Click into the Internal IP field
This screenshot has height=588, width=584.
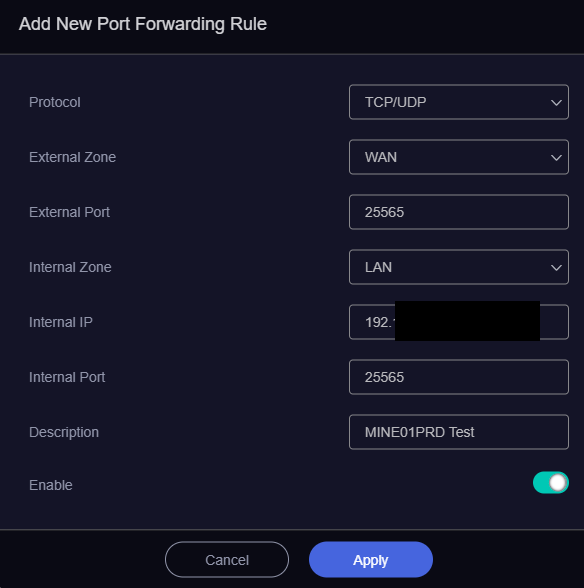click(x=459, y=322)
